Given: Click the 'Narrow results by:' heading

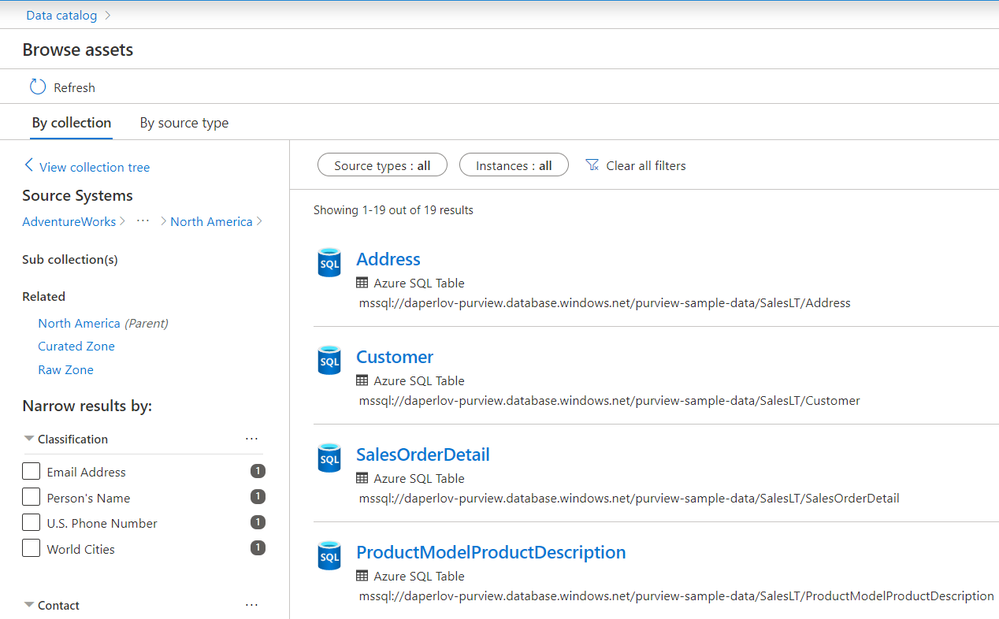Looking at the screenshot, I should pyautogui.click(x=87, y=406).
